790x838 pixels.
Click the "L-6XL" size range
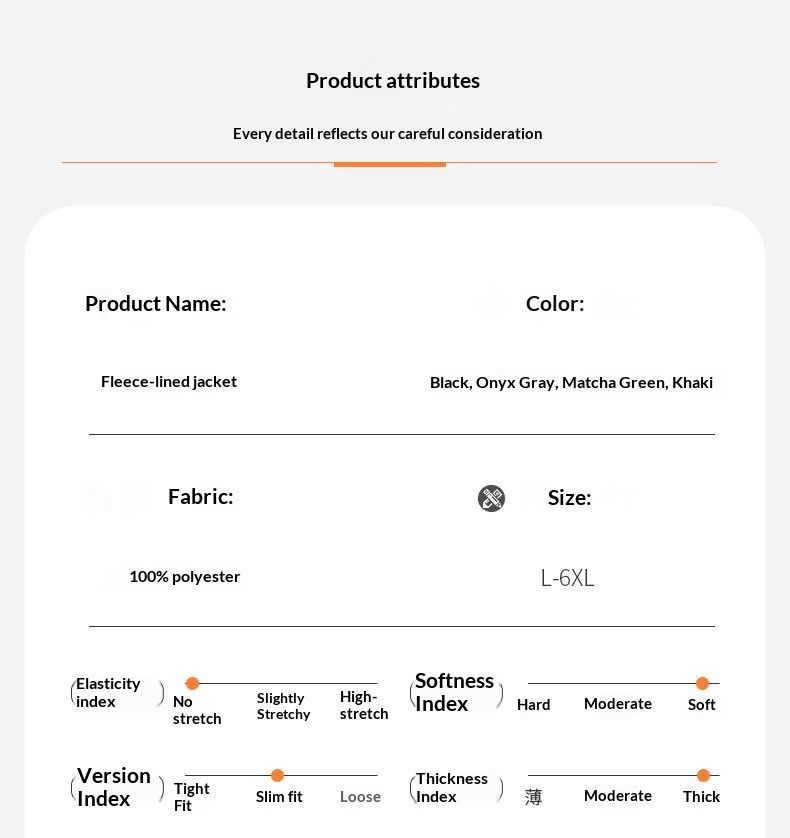point(567,578)
